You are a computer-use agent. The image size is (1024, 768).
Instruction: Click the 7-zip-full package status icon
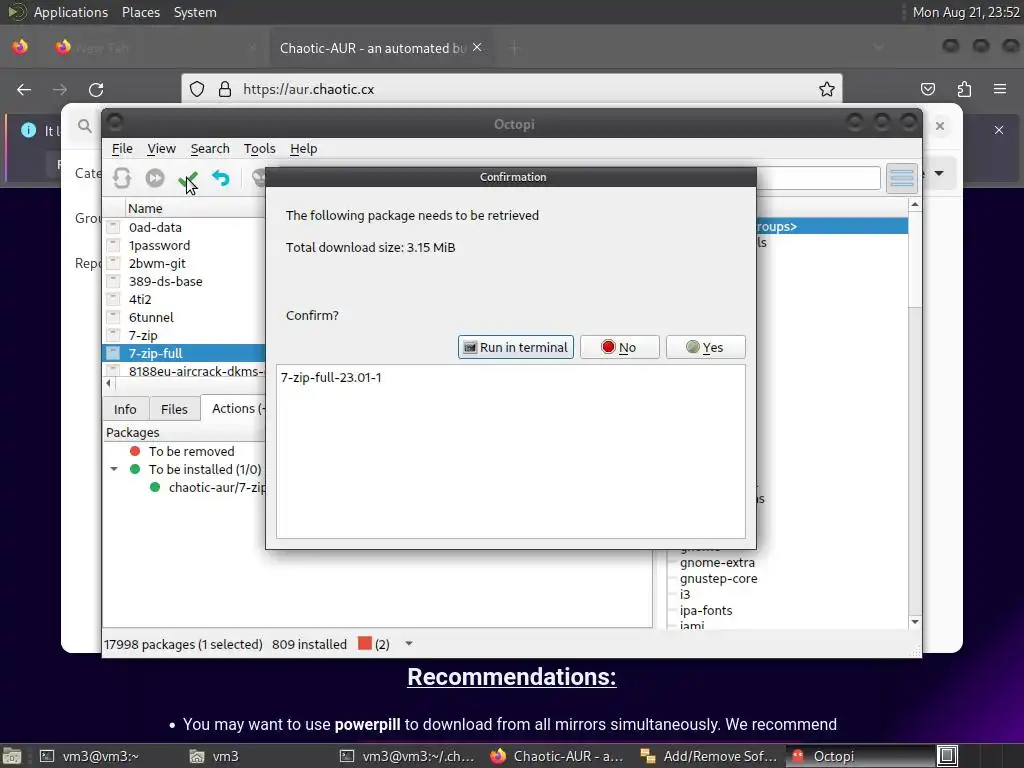click(x=113, y=353)
